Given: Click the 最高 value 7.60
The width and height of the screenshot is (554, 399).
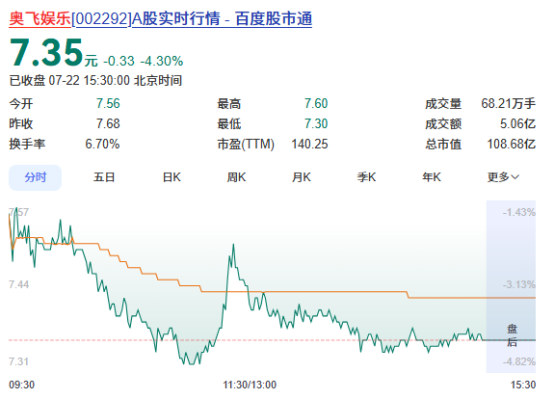Looking at the screenshot, I should point(316,104).
